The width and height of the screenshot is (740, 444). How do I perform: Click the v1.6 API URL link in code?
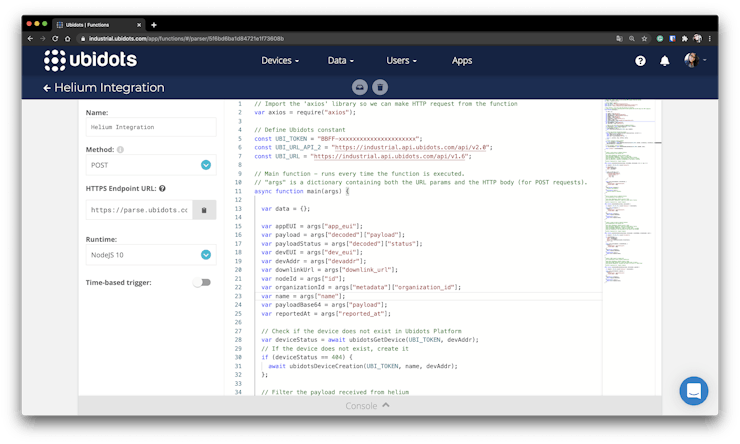pyautogui.click(x=390, y=156)
